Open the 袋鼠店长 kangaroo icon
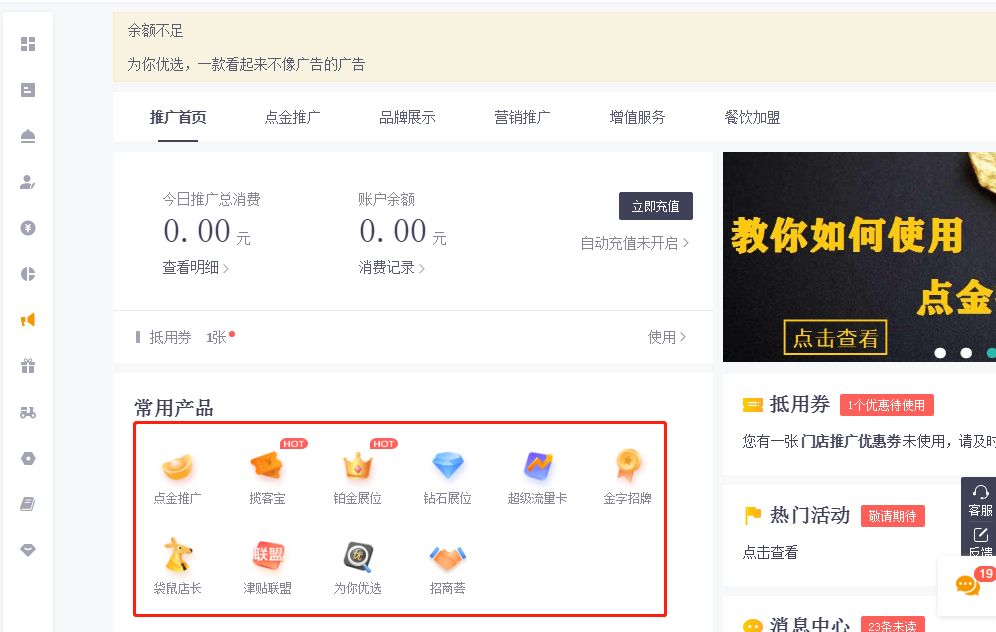 [177, 555]
